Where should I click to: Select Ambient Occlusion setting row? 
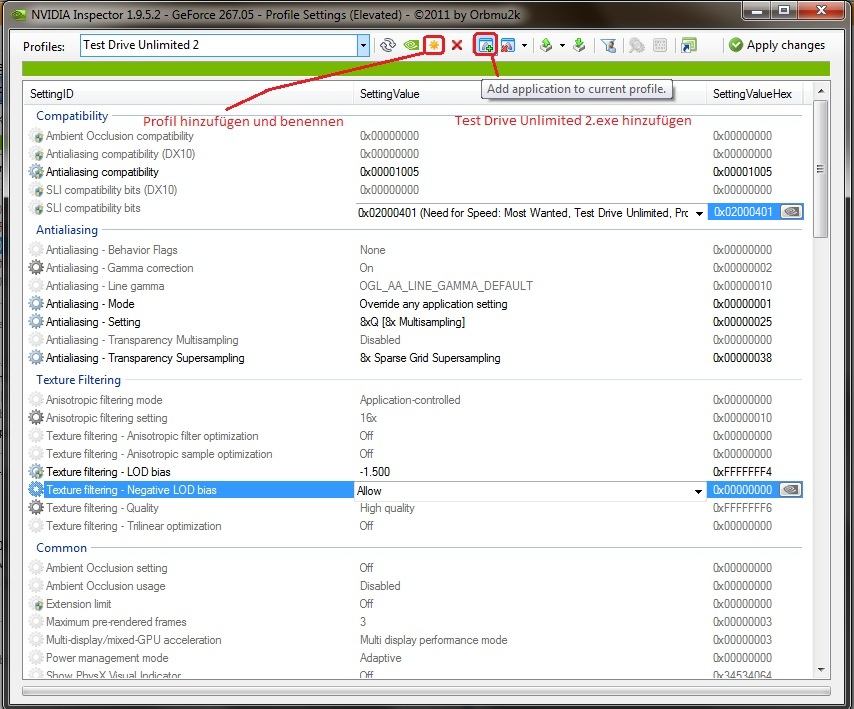click(417, 567)
